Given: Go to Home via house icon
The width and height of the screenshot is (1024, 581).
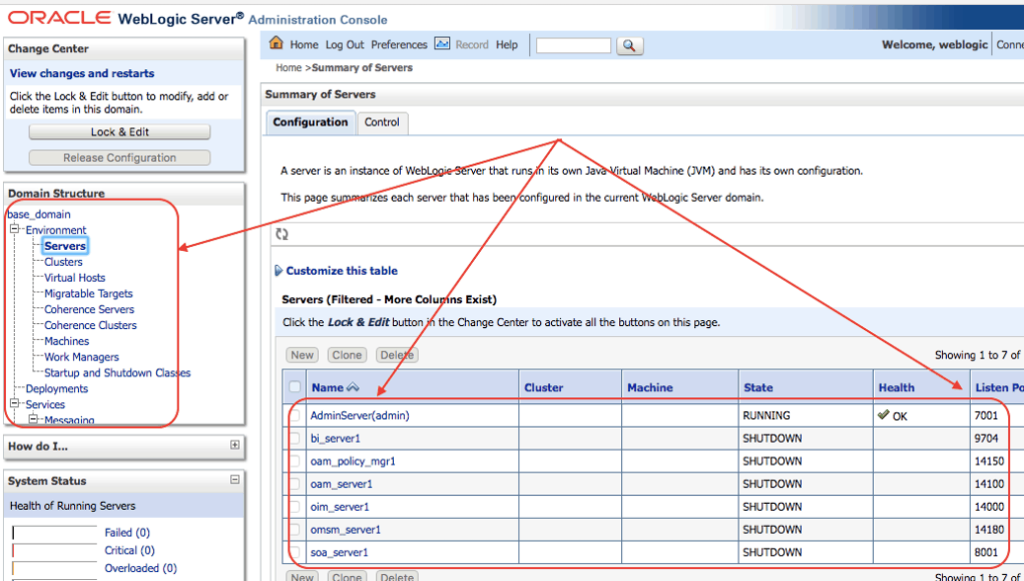Looking at the screenshot, I should pyautogui.click(x=277, y=43).
